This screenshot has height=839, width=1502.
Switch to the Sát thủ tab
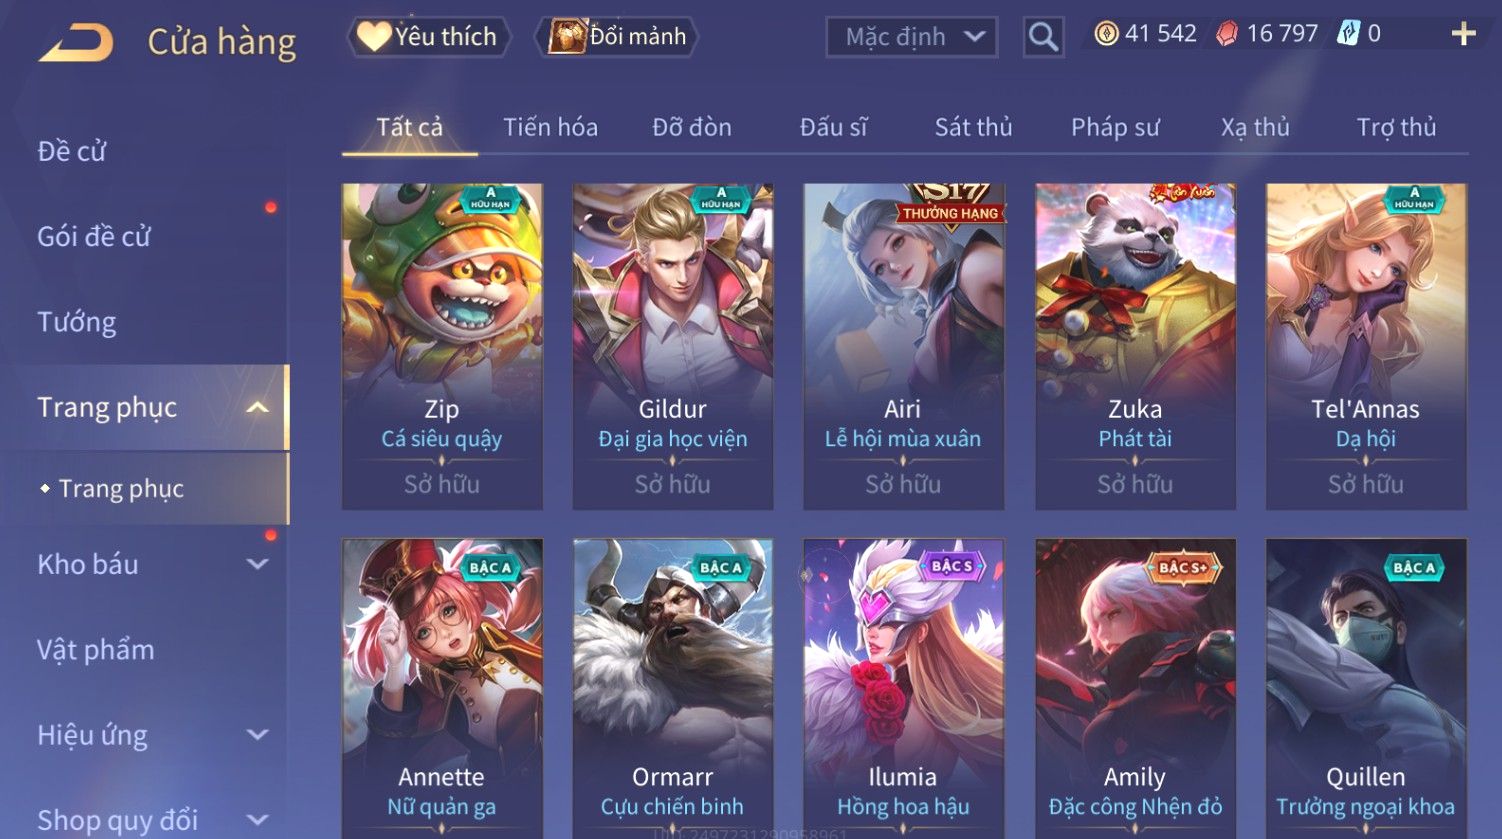point(973,127)
